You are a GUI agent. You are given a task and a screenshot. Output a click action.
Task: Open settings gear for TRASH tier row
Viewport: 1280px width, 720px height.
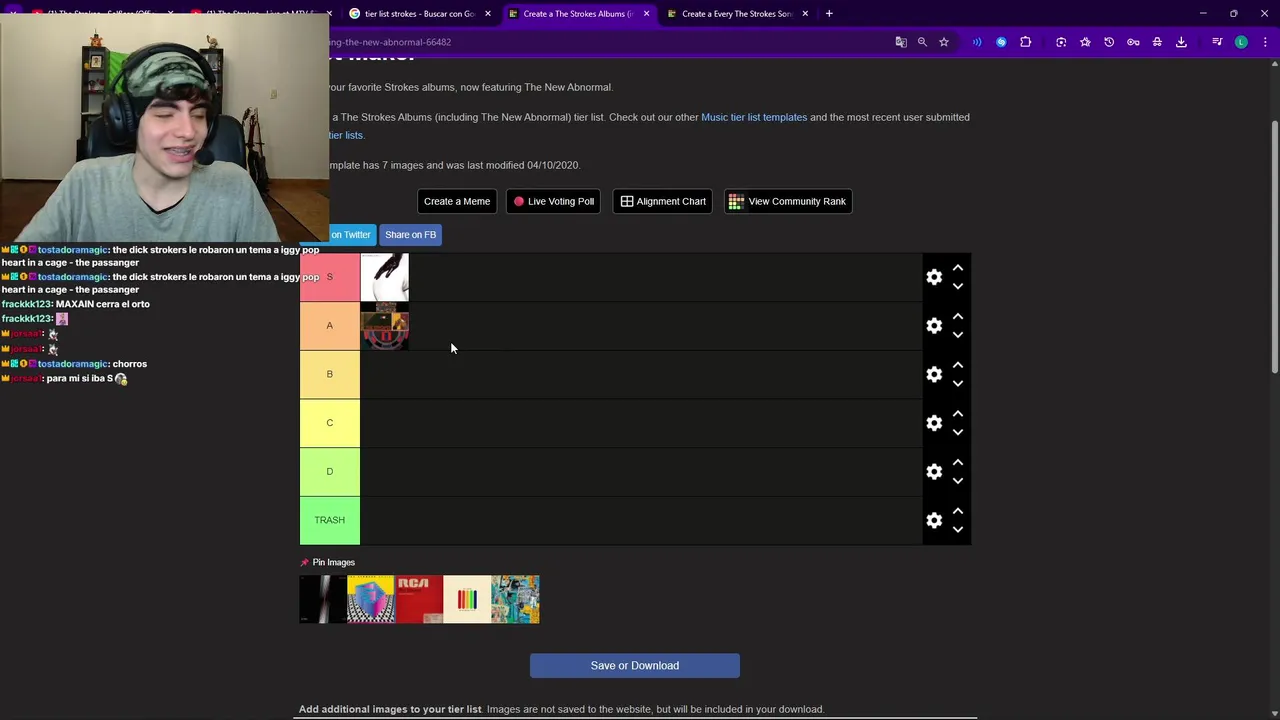[934, 520]
